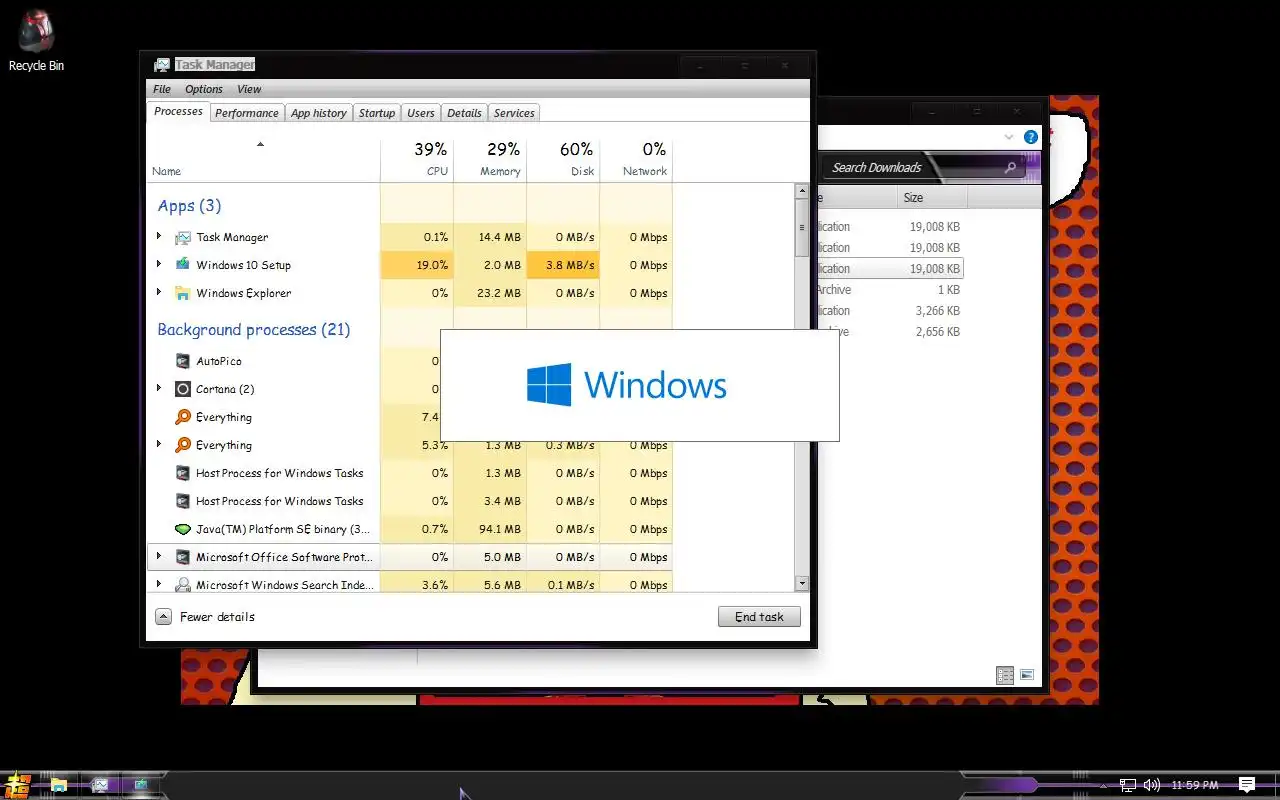Screen dimensions: 1280x800
Task: Click the Task Manager process icon
Action: point(182,238)
